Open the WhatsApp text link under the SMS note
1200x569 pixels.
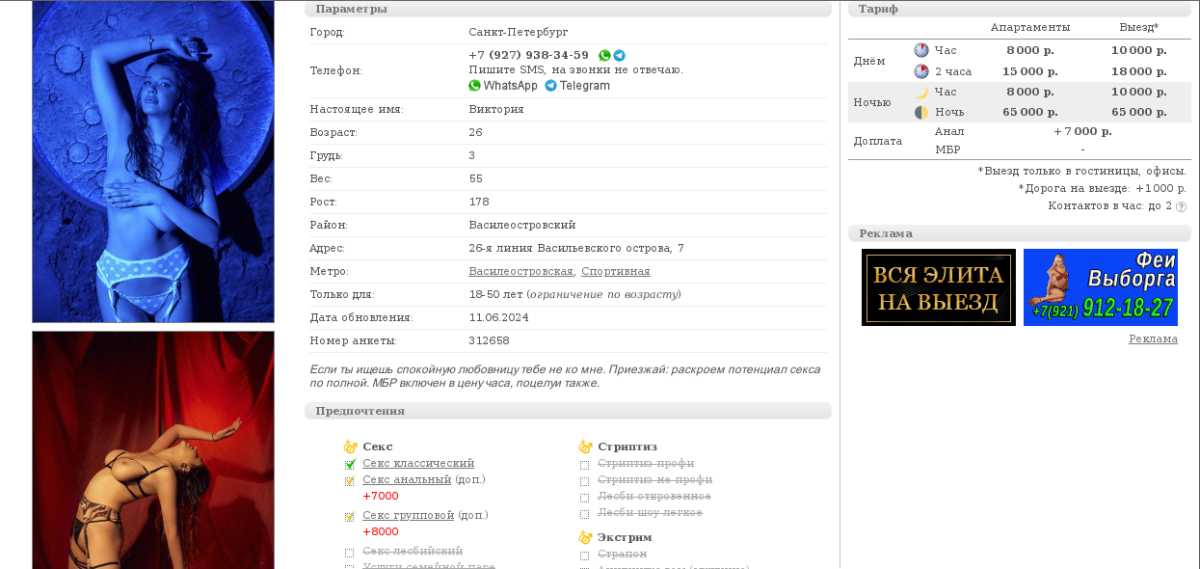(x=503, y=86)
